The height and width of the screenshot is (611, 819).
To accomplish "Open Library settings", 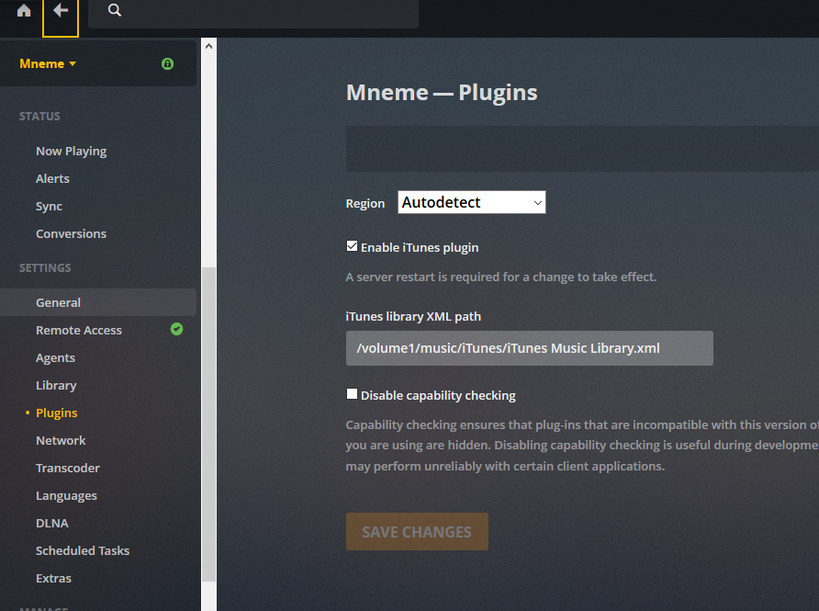I will tap(56, 385).
